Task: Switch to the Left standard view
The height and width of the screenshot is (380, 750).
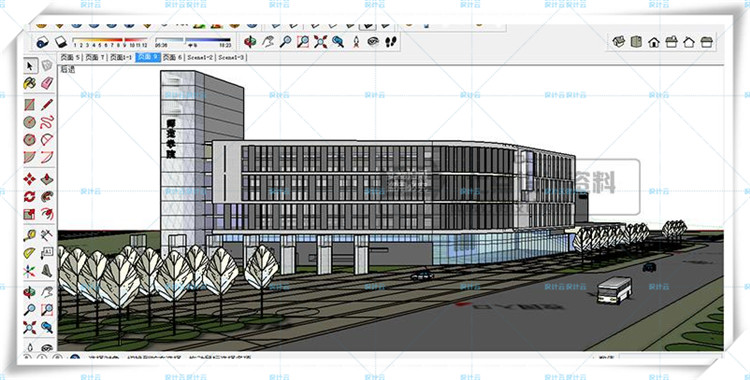Action: [x=706, y=42]
